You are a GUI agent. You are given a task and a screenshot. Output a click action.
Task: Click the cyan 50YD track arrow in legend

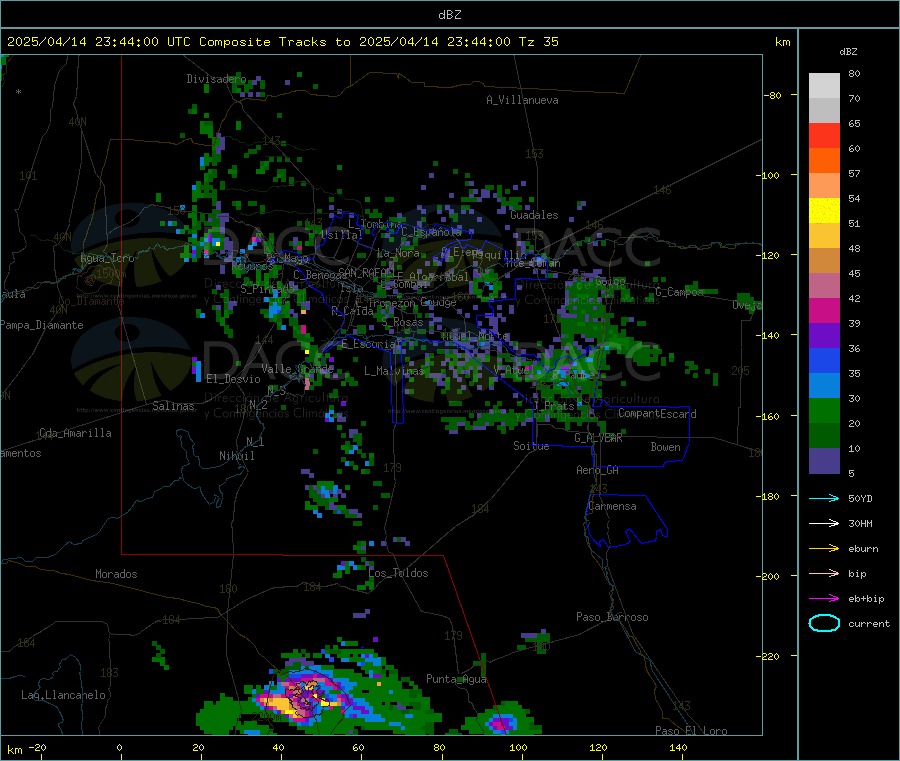[824, 498]
